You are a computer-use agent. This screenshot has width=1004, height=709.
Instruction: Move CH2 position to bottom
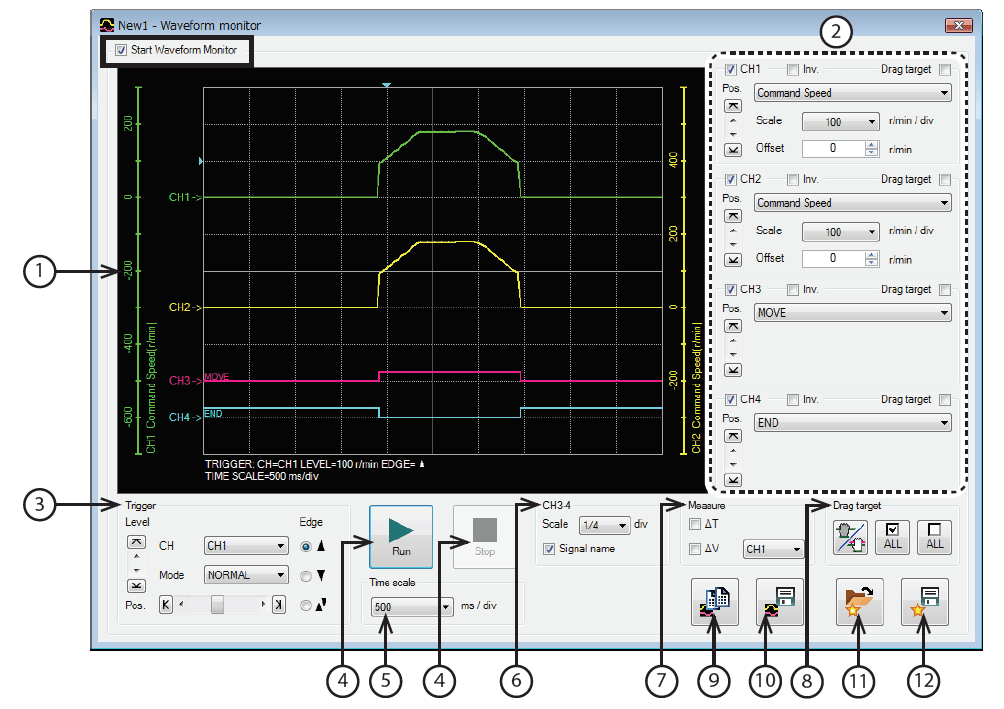(x=733, y=259)
